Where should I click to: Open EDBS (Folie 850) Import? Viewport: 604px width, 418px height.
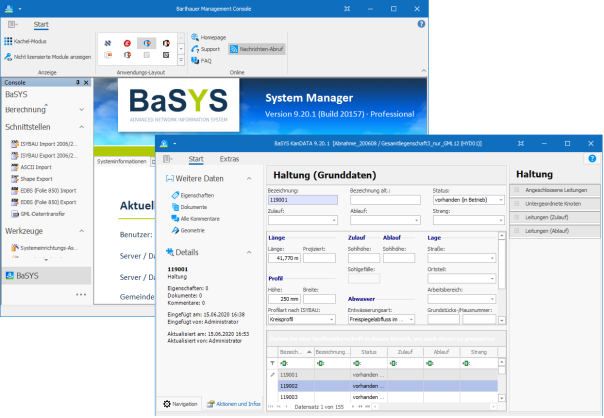[x=44, y=190]
